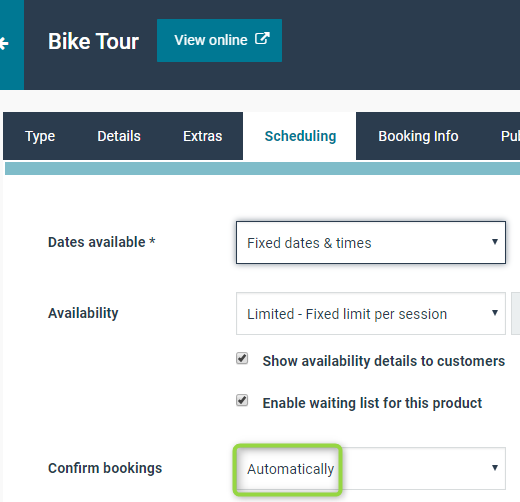This screenshot has width=520, height=502.
Task: Open the View online button
Action: [x=219, y=40]
